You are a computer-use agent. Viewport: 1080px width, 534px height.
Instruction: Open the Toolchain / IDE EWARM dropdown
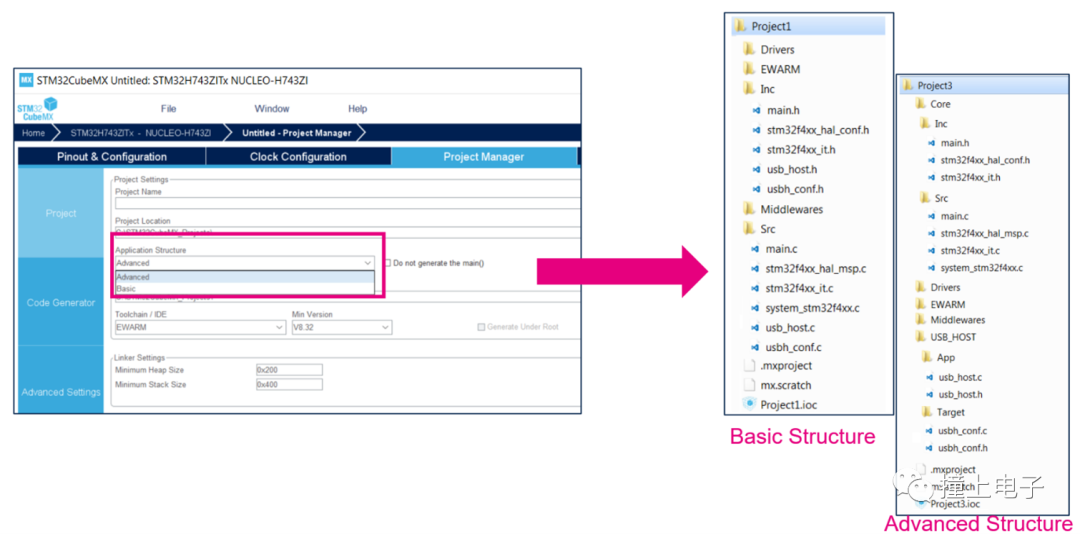200,327
